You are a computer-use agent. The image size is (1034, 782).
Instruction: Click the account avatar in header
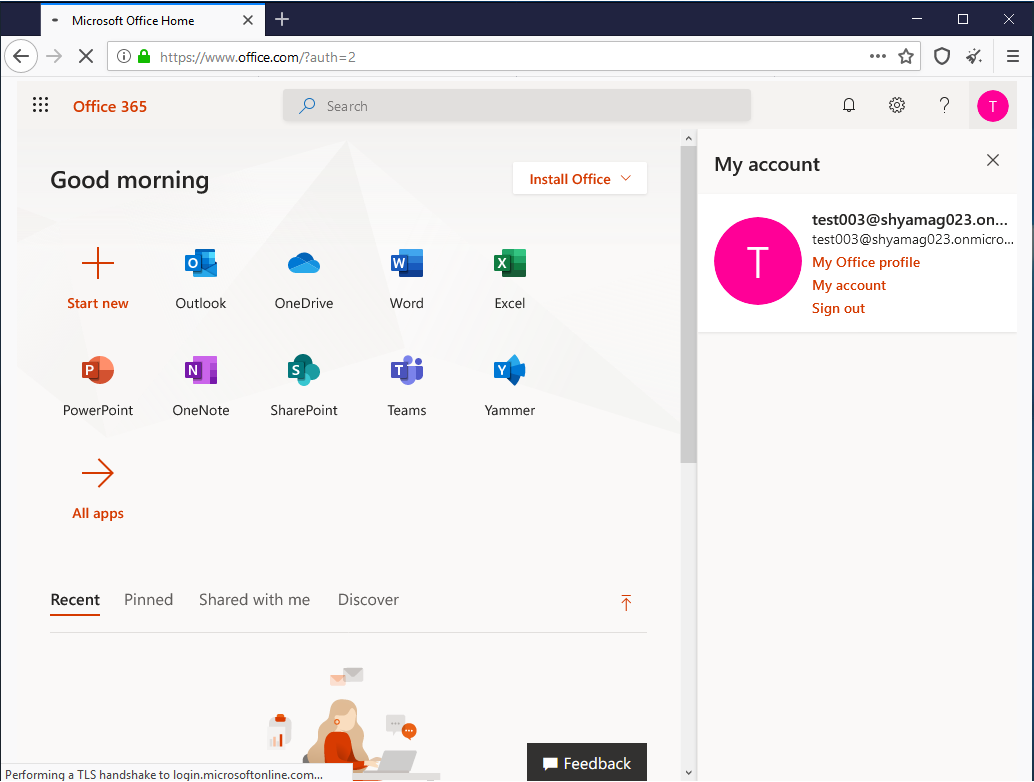point(992,105)
